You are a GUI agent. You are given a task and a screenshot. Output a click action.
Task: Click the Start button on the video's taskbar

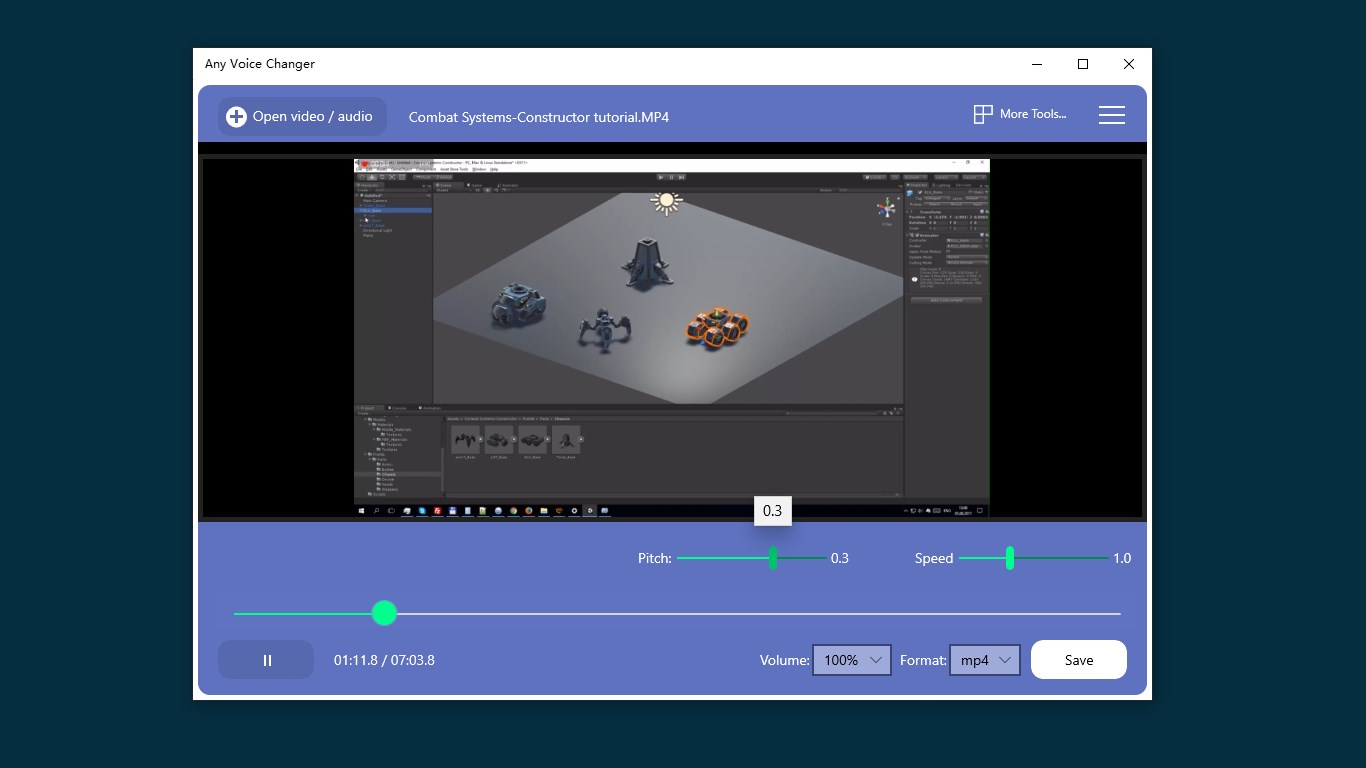(362, 510)
